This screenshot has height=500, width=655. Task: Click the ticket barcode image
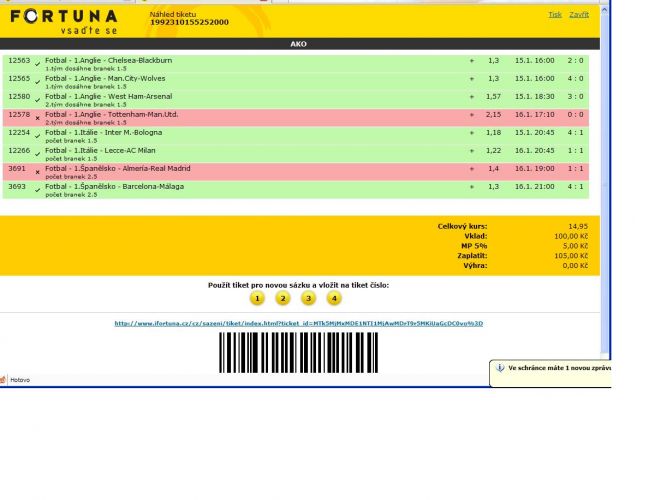point(299,353)
